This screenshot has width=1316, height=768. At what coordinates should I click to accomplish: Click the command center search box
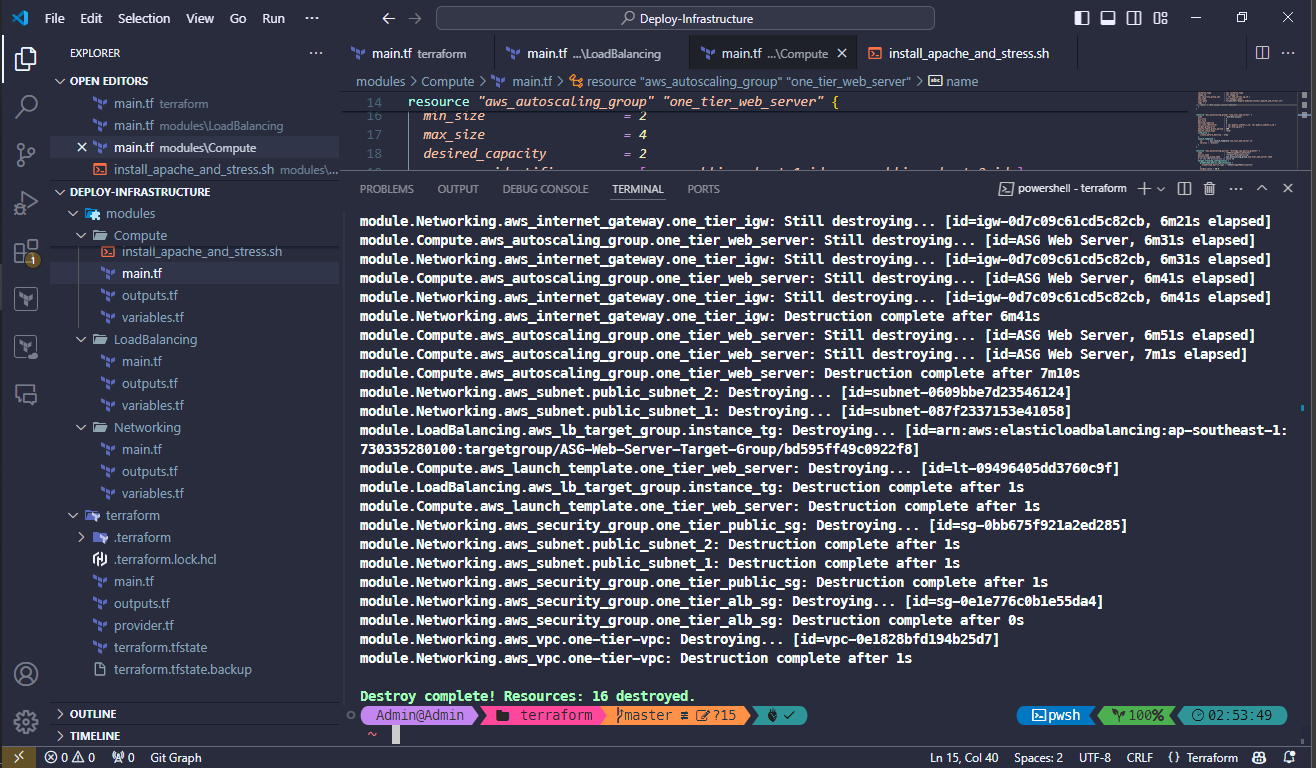(685, 18)
